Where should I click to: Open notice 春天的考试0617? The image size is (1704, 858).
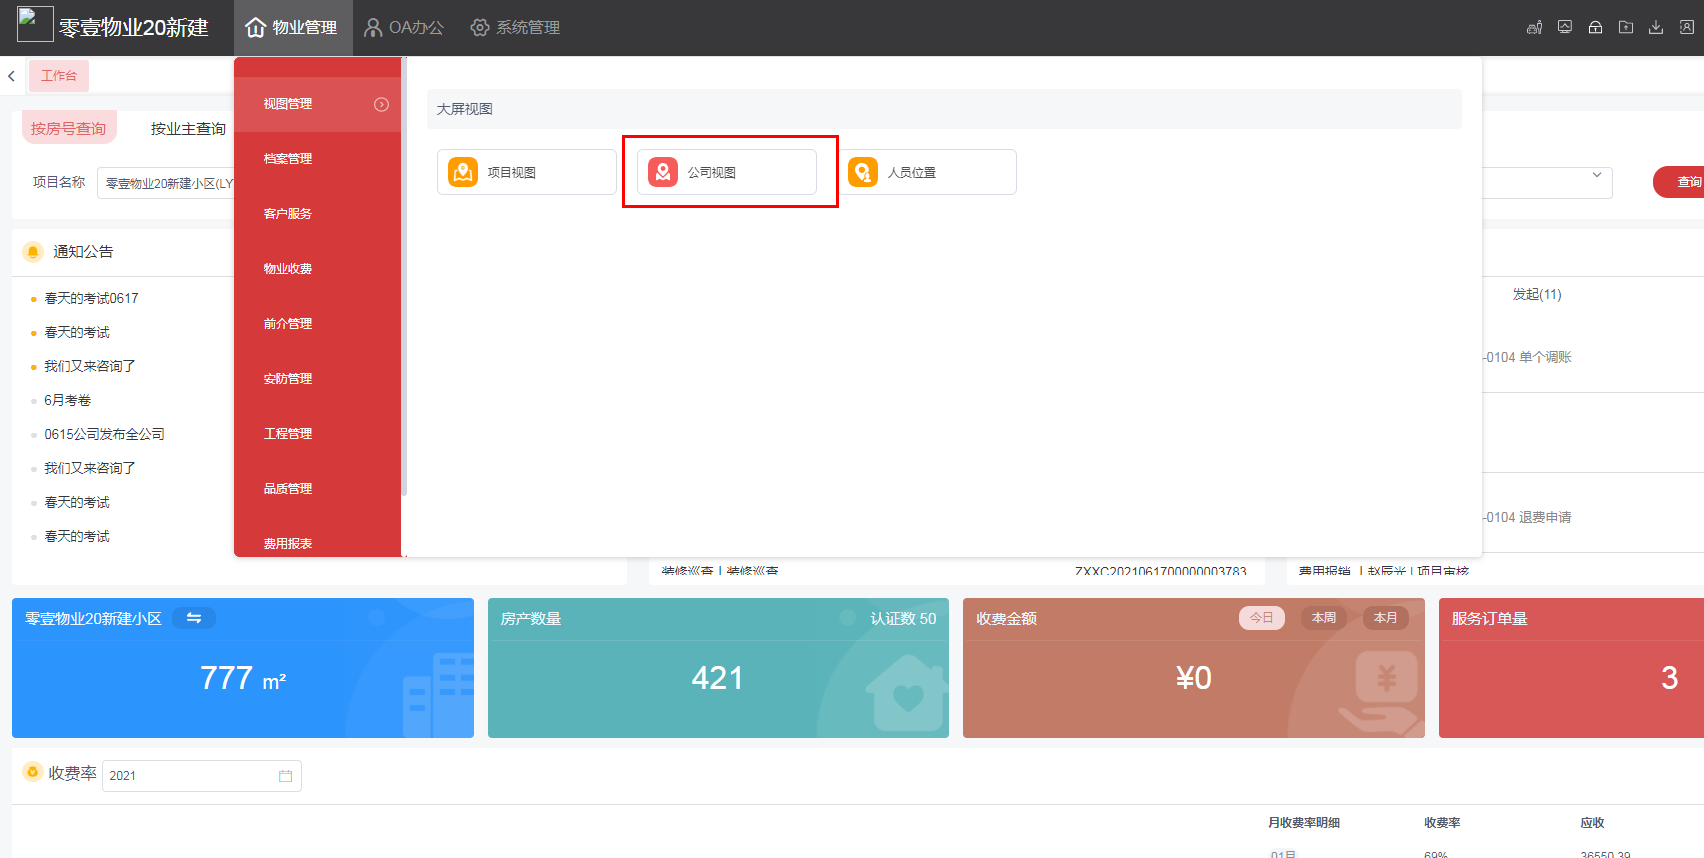click(x=91, y=298)
